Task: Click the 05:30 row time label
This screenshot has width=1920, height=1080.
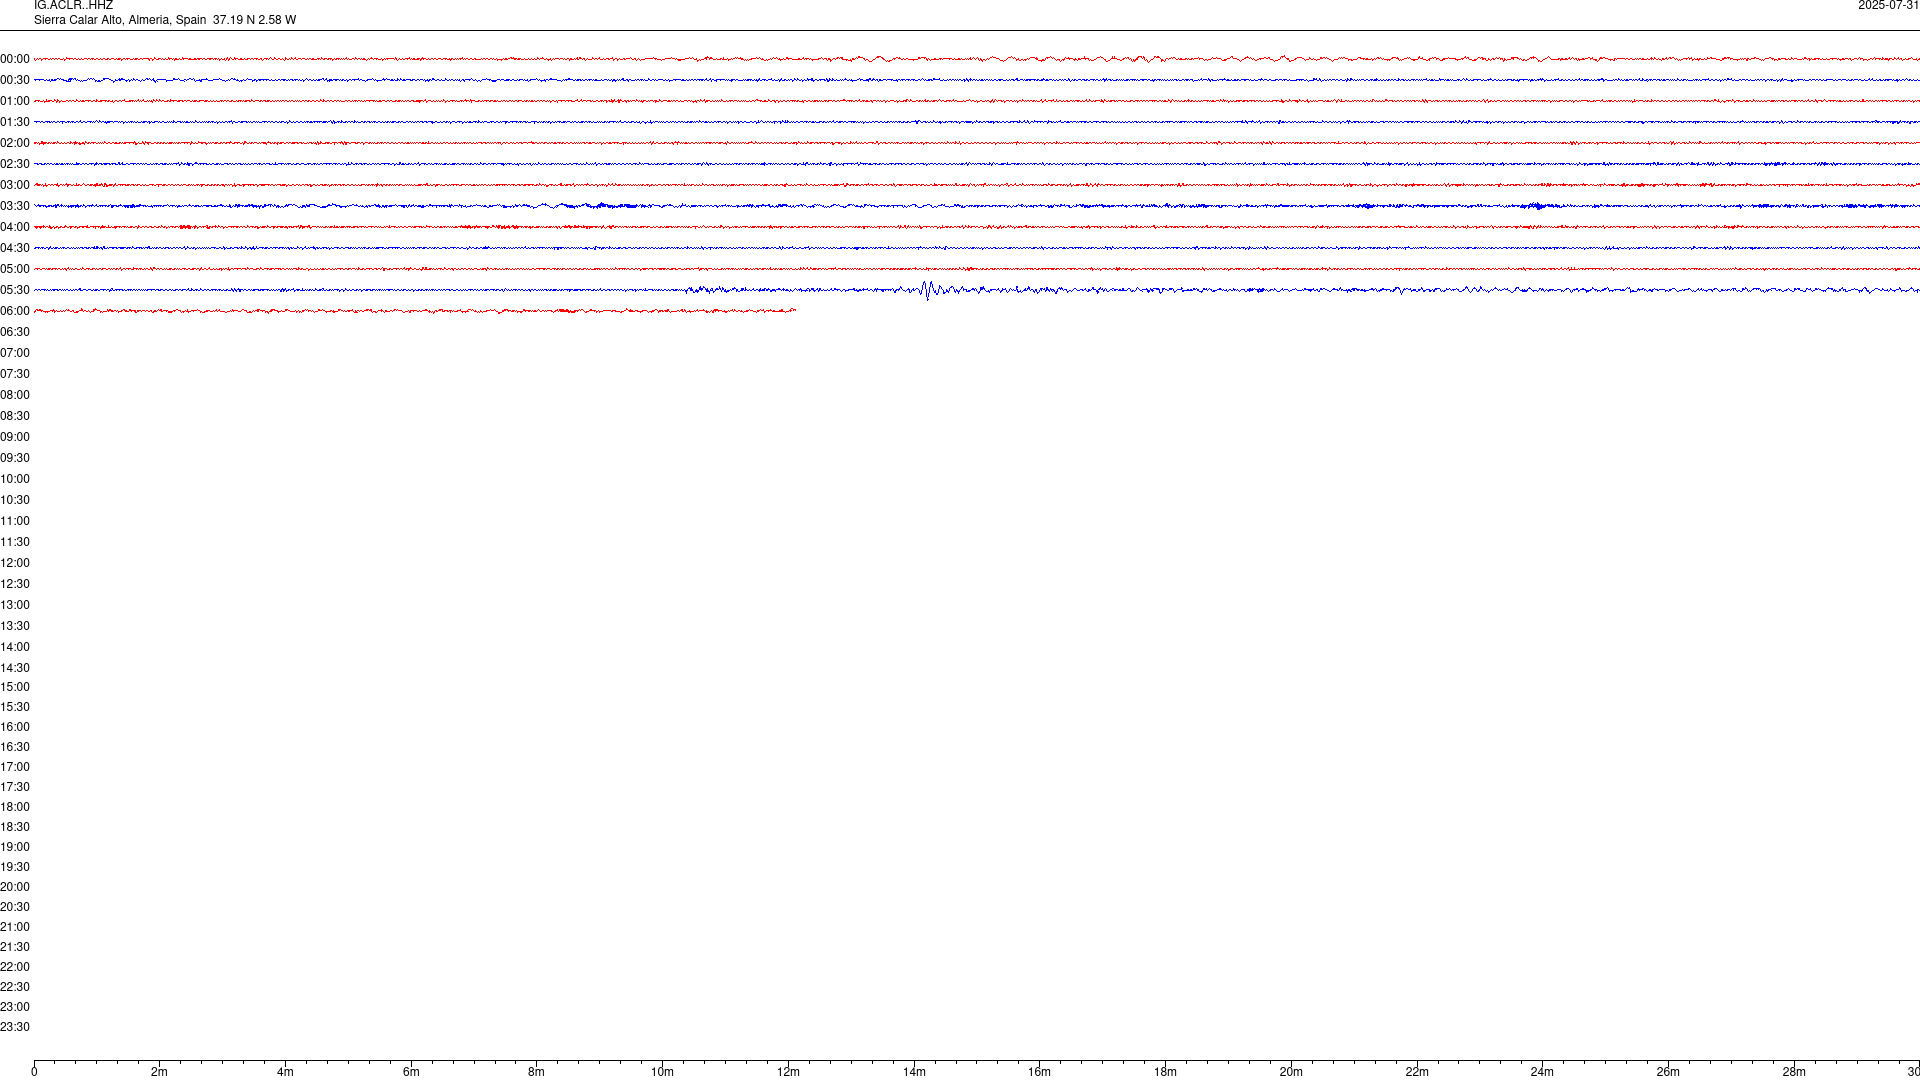Action: (x=15, y=290)
